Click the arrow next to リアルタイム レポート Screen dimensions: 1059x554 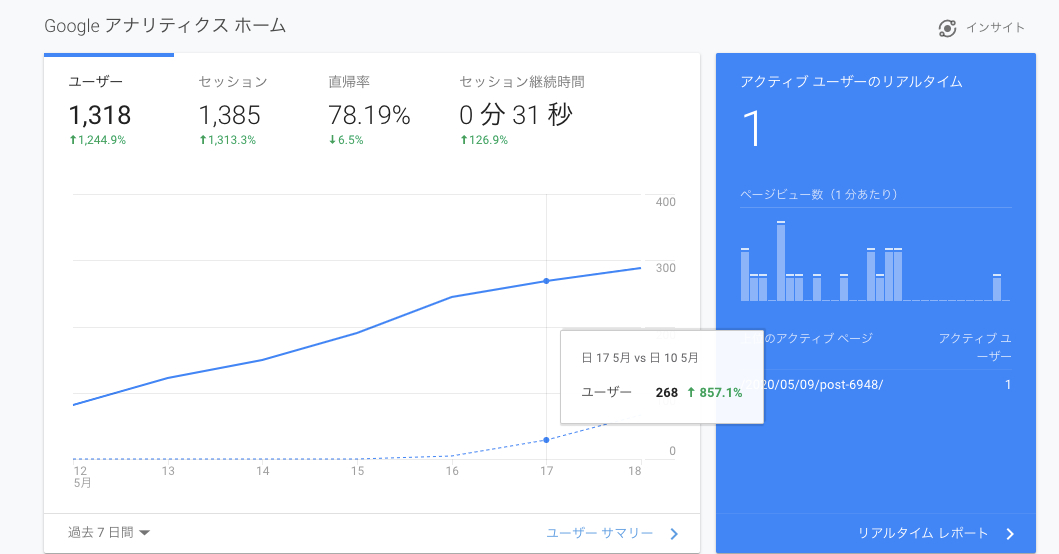click(1010, 534)
